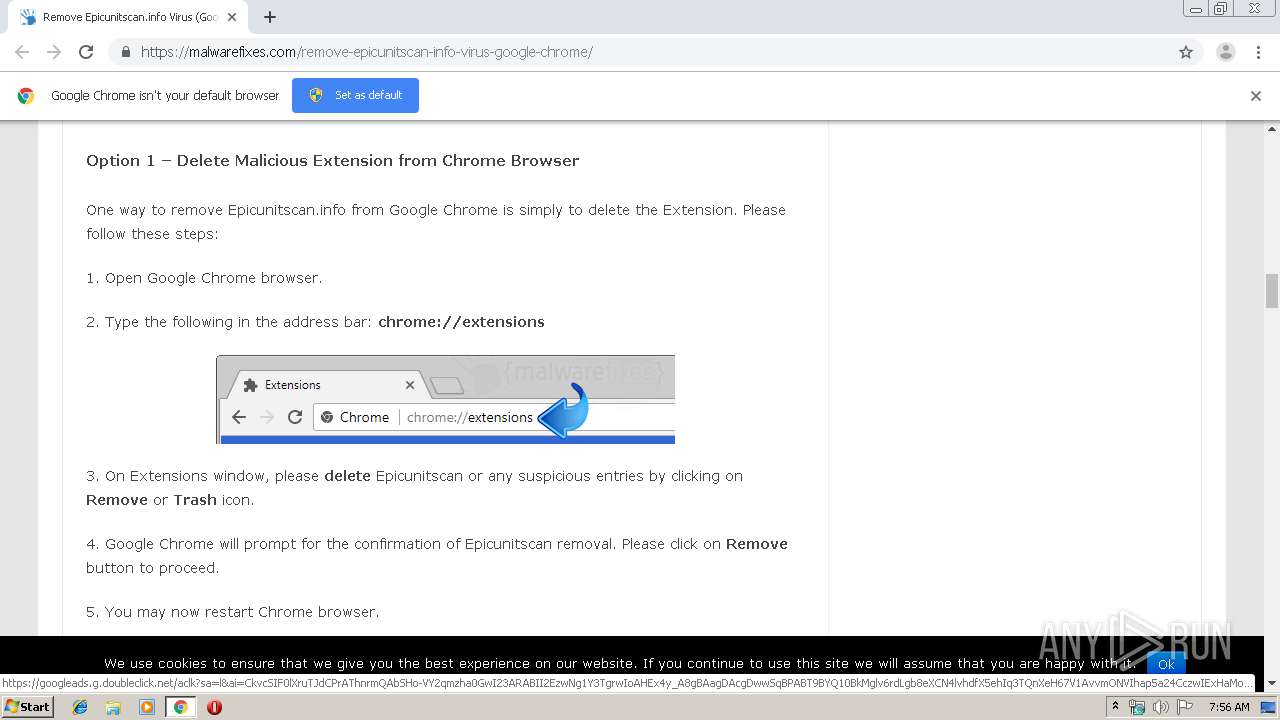
Task: Click Show desktop button
Action: (1268, 707)
